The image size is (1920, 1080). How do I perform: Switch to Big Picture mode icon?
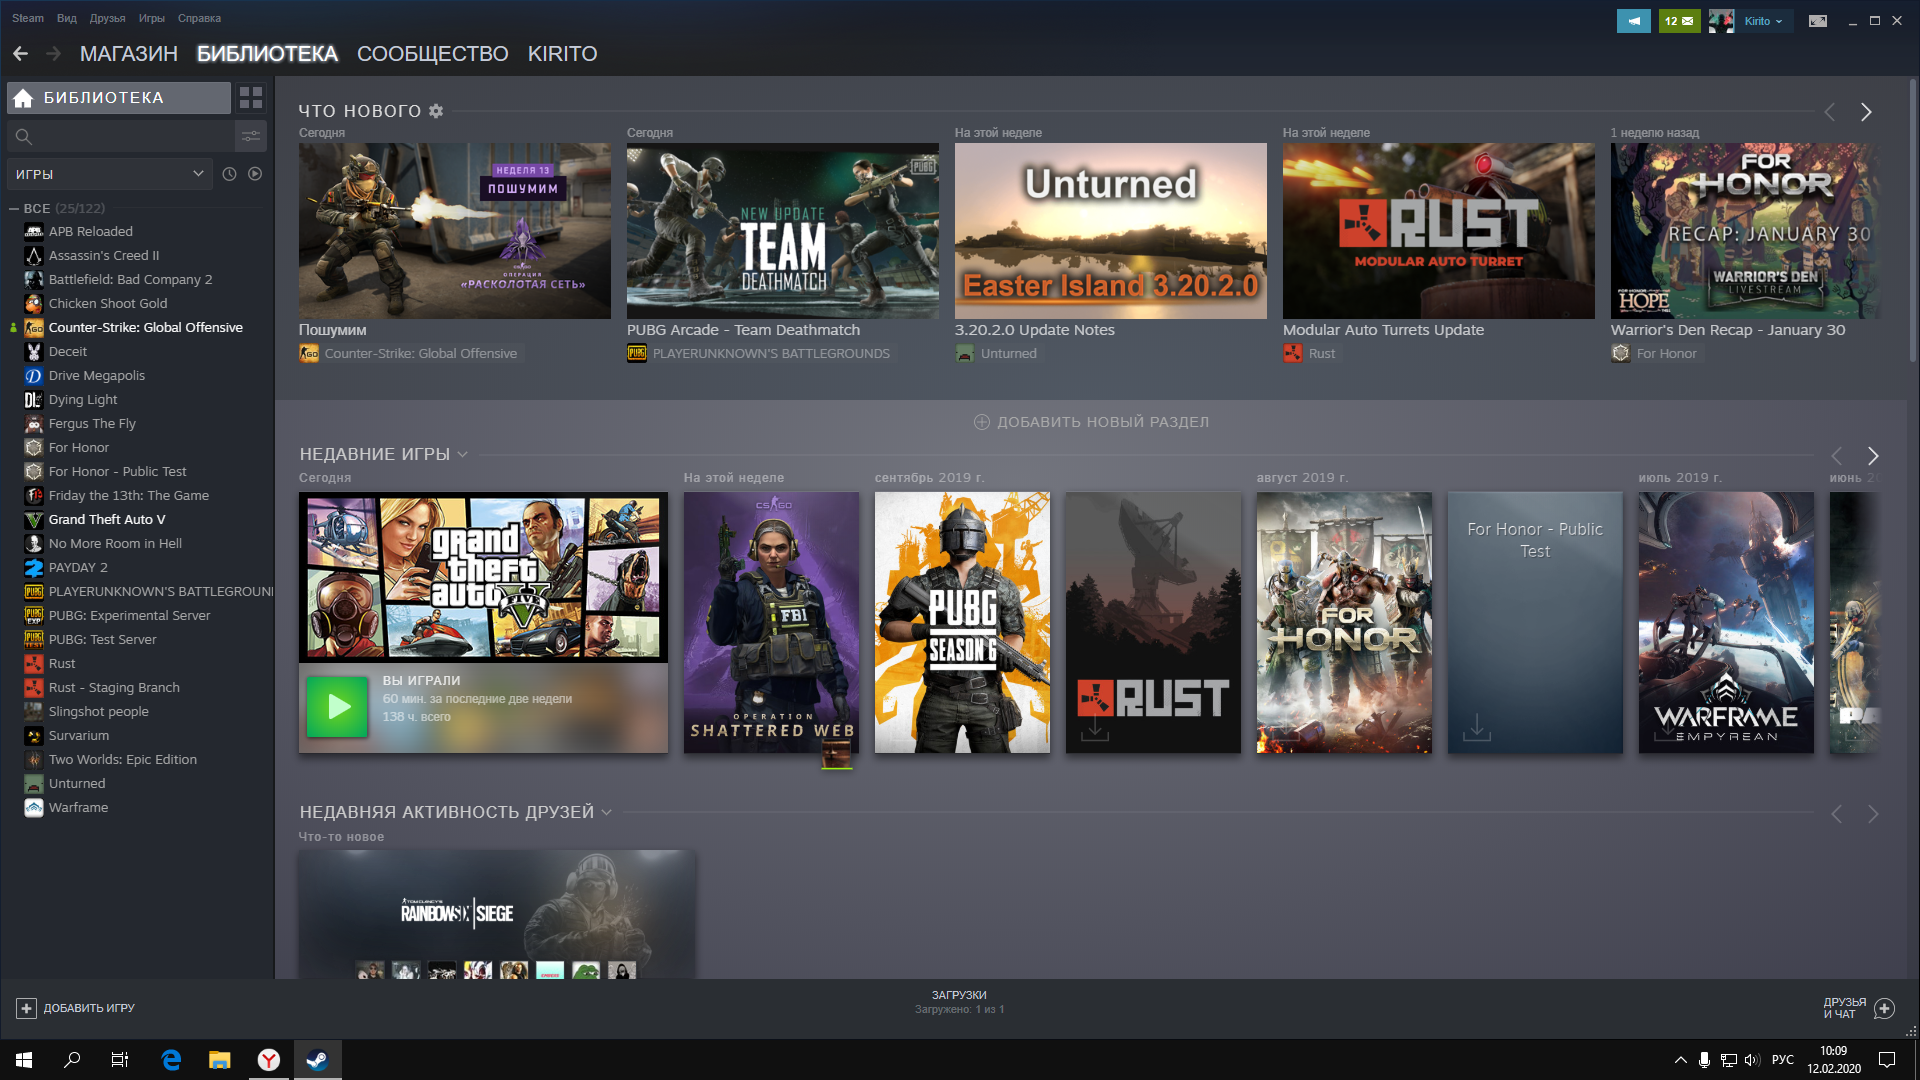click(1818, 21)
